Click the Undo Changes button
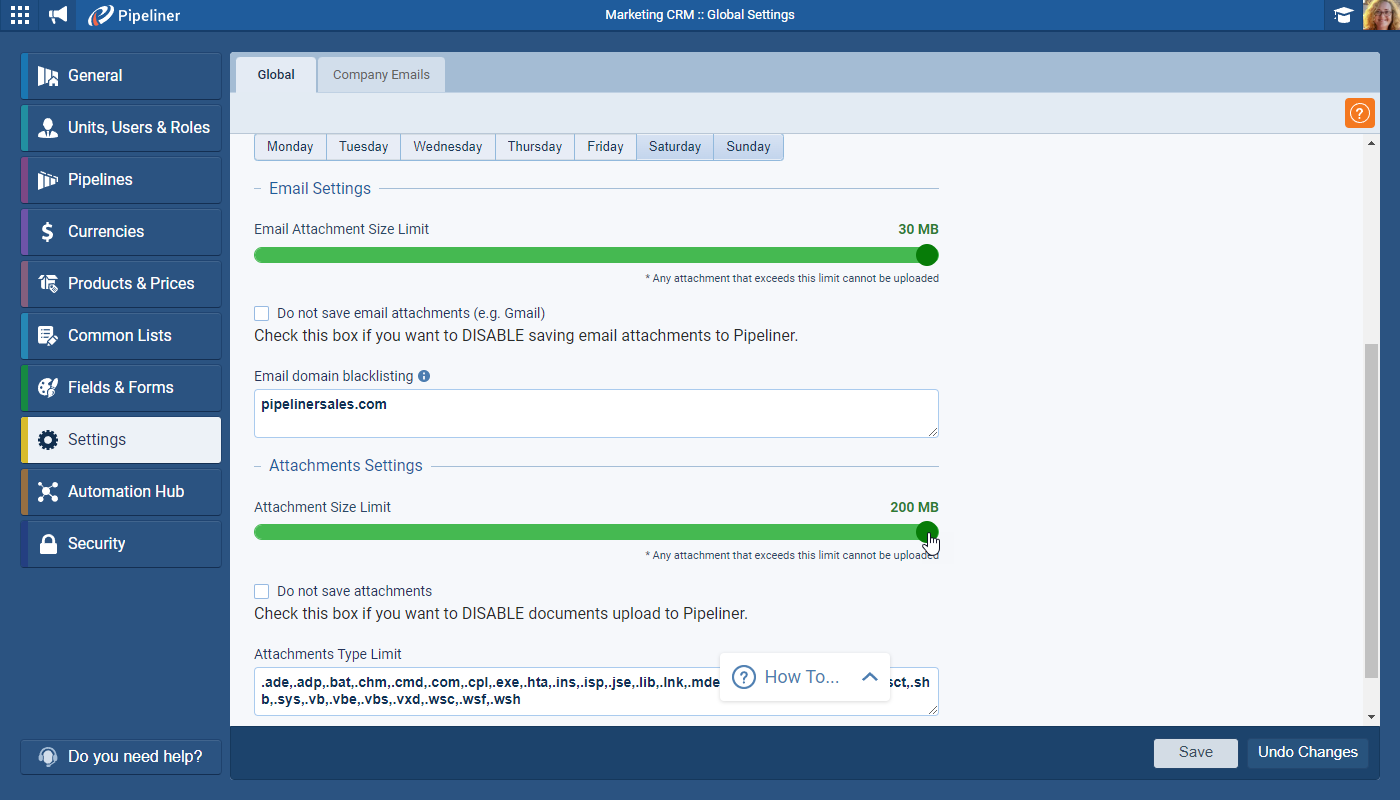The width and height of the screenshot is (1400, 800). (1307, 753)
